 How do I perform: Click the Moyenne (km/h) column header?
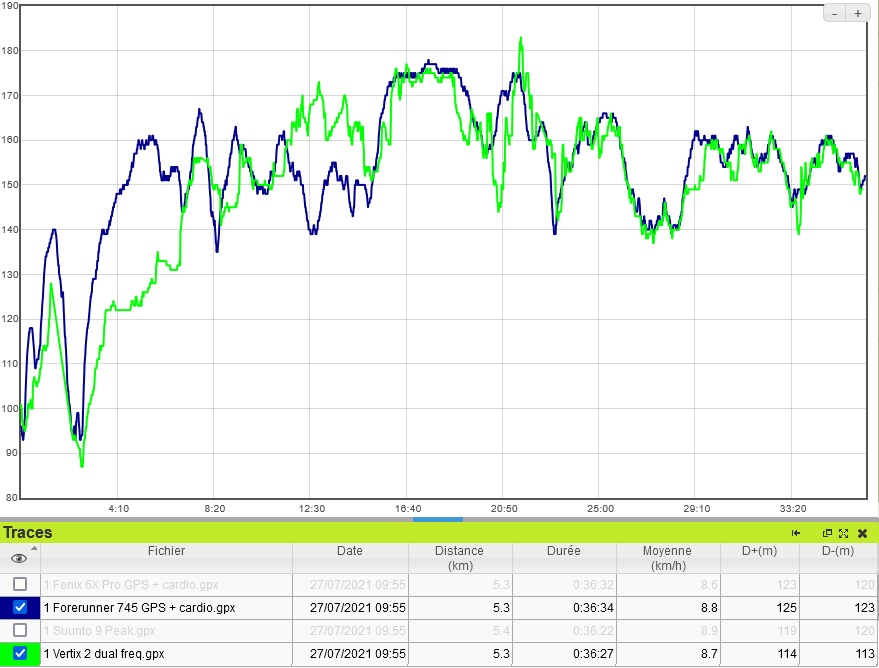(x=667, y=557)
